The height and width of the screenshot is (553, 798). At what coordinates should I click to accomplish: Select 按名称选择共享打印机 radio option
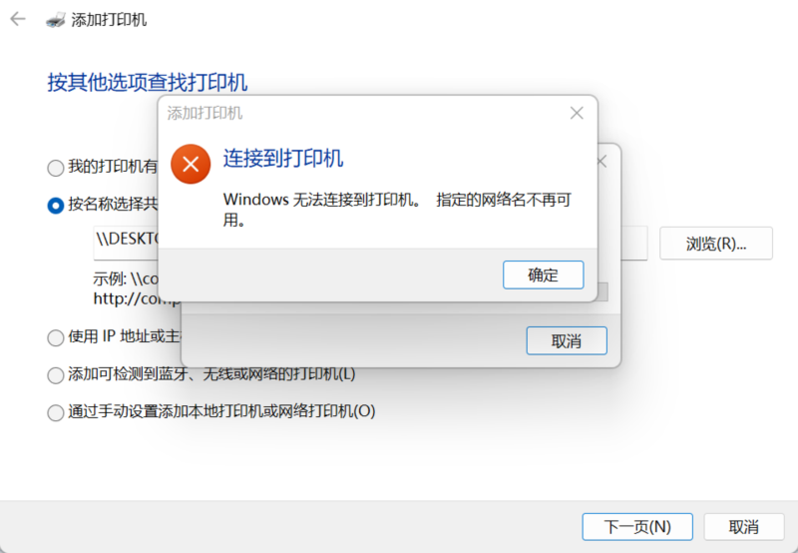click(55, 206)
